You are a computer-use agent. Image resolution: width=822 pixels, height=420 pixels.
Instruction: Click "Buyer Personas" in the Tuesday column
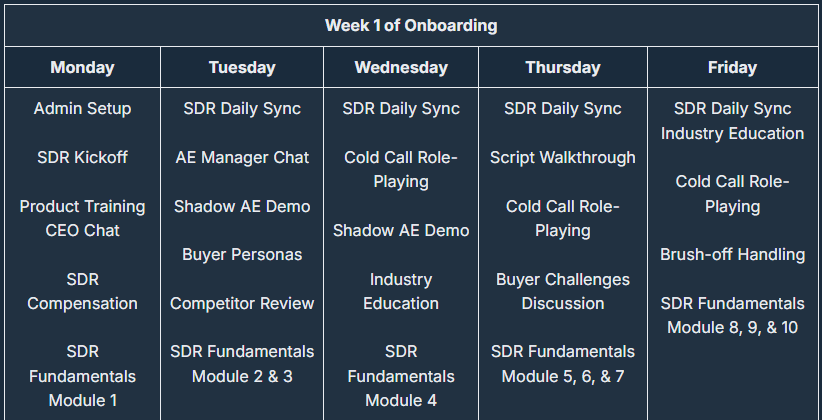coord(242,254)
